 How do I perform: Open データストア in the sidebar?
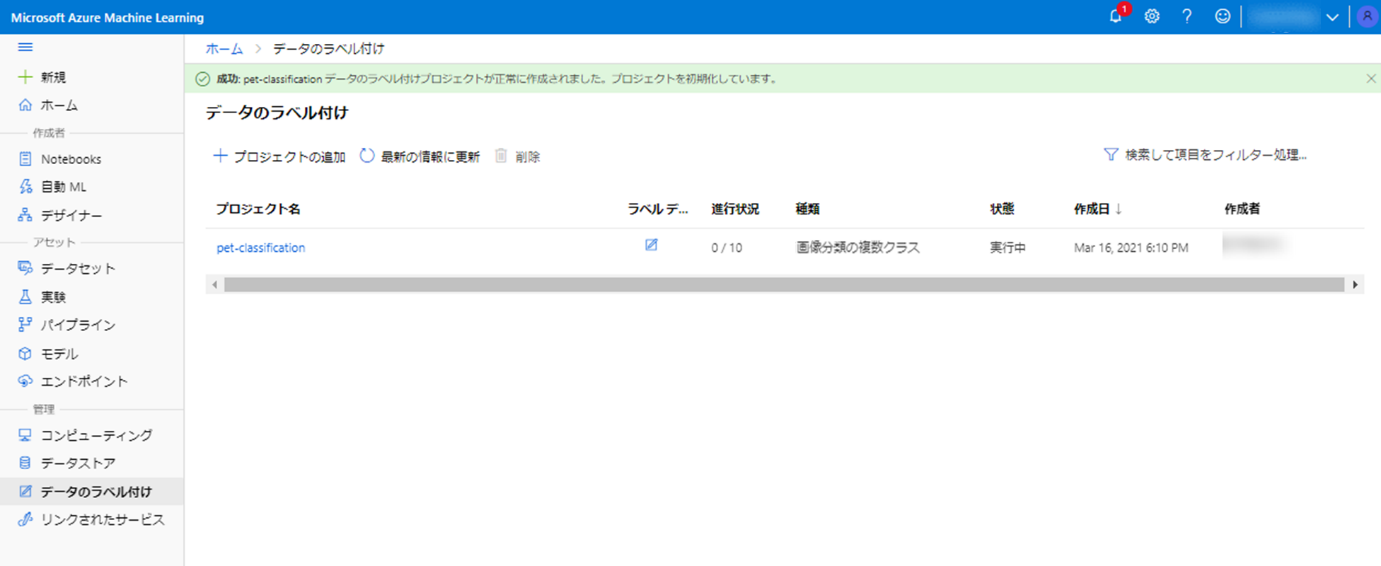point(67,463)
